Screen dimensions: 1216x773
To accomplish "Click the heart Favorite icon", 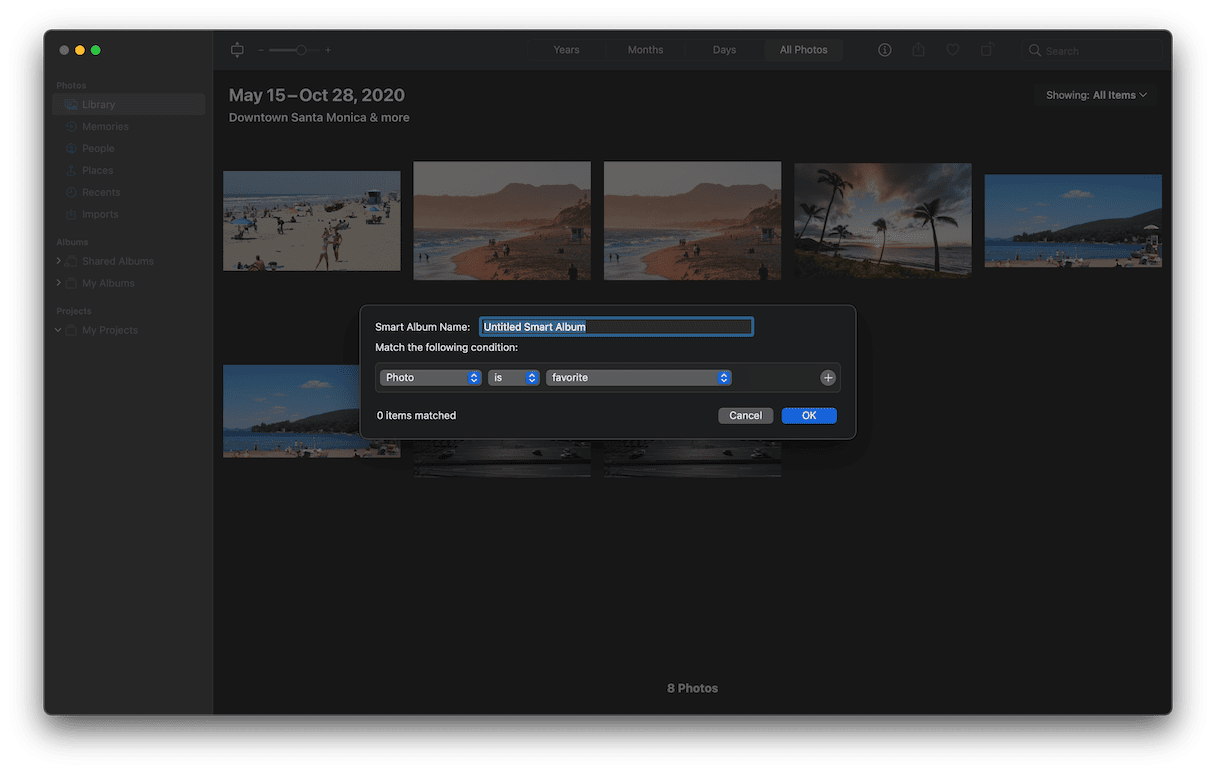I will pos(953,50).
